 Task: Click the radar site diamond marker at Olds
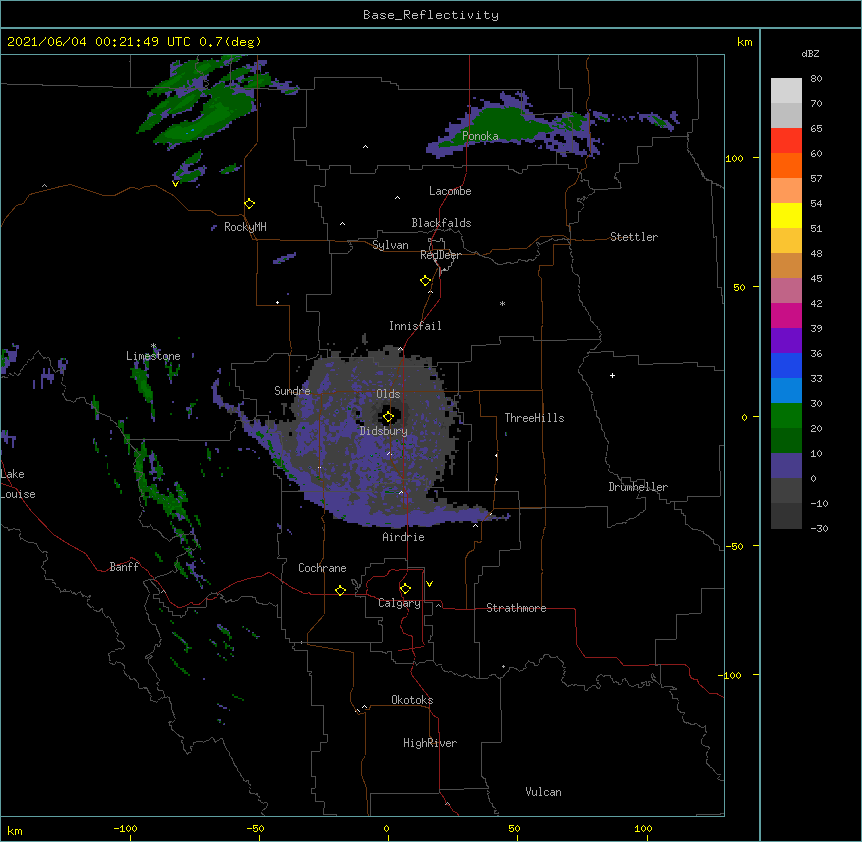(x=388, y=417)
